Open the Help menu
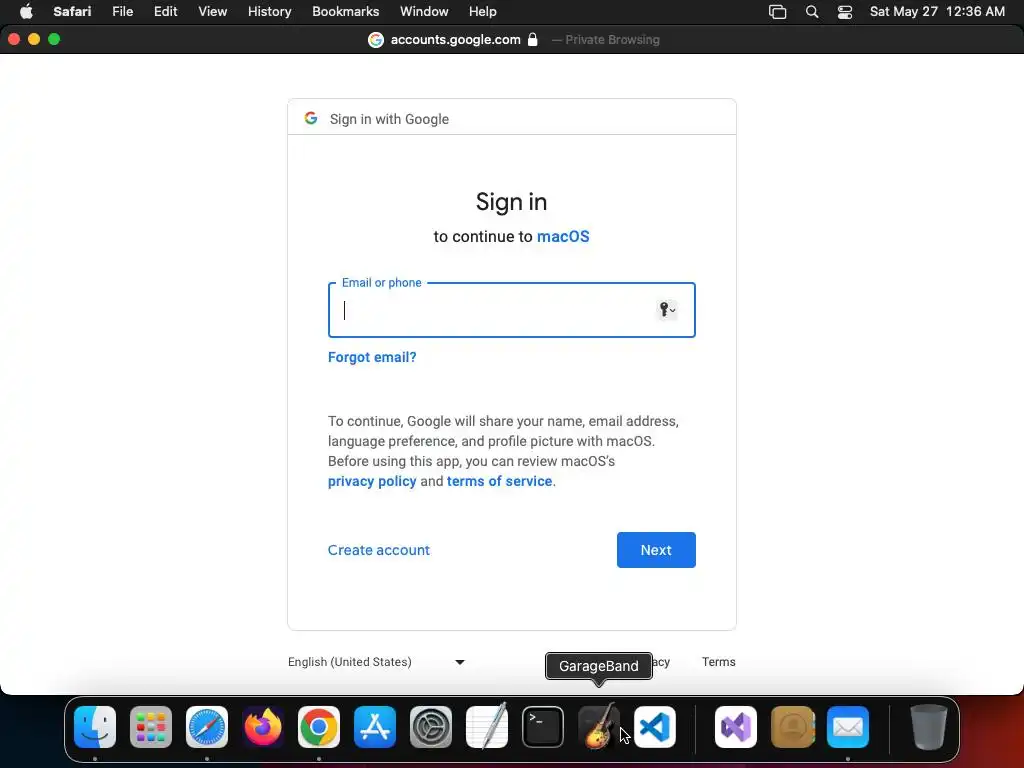Image resolution: width=1024 pixels, height=768 pixels. point(483,12)
